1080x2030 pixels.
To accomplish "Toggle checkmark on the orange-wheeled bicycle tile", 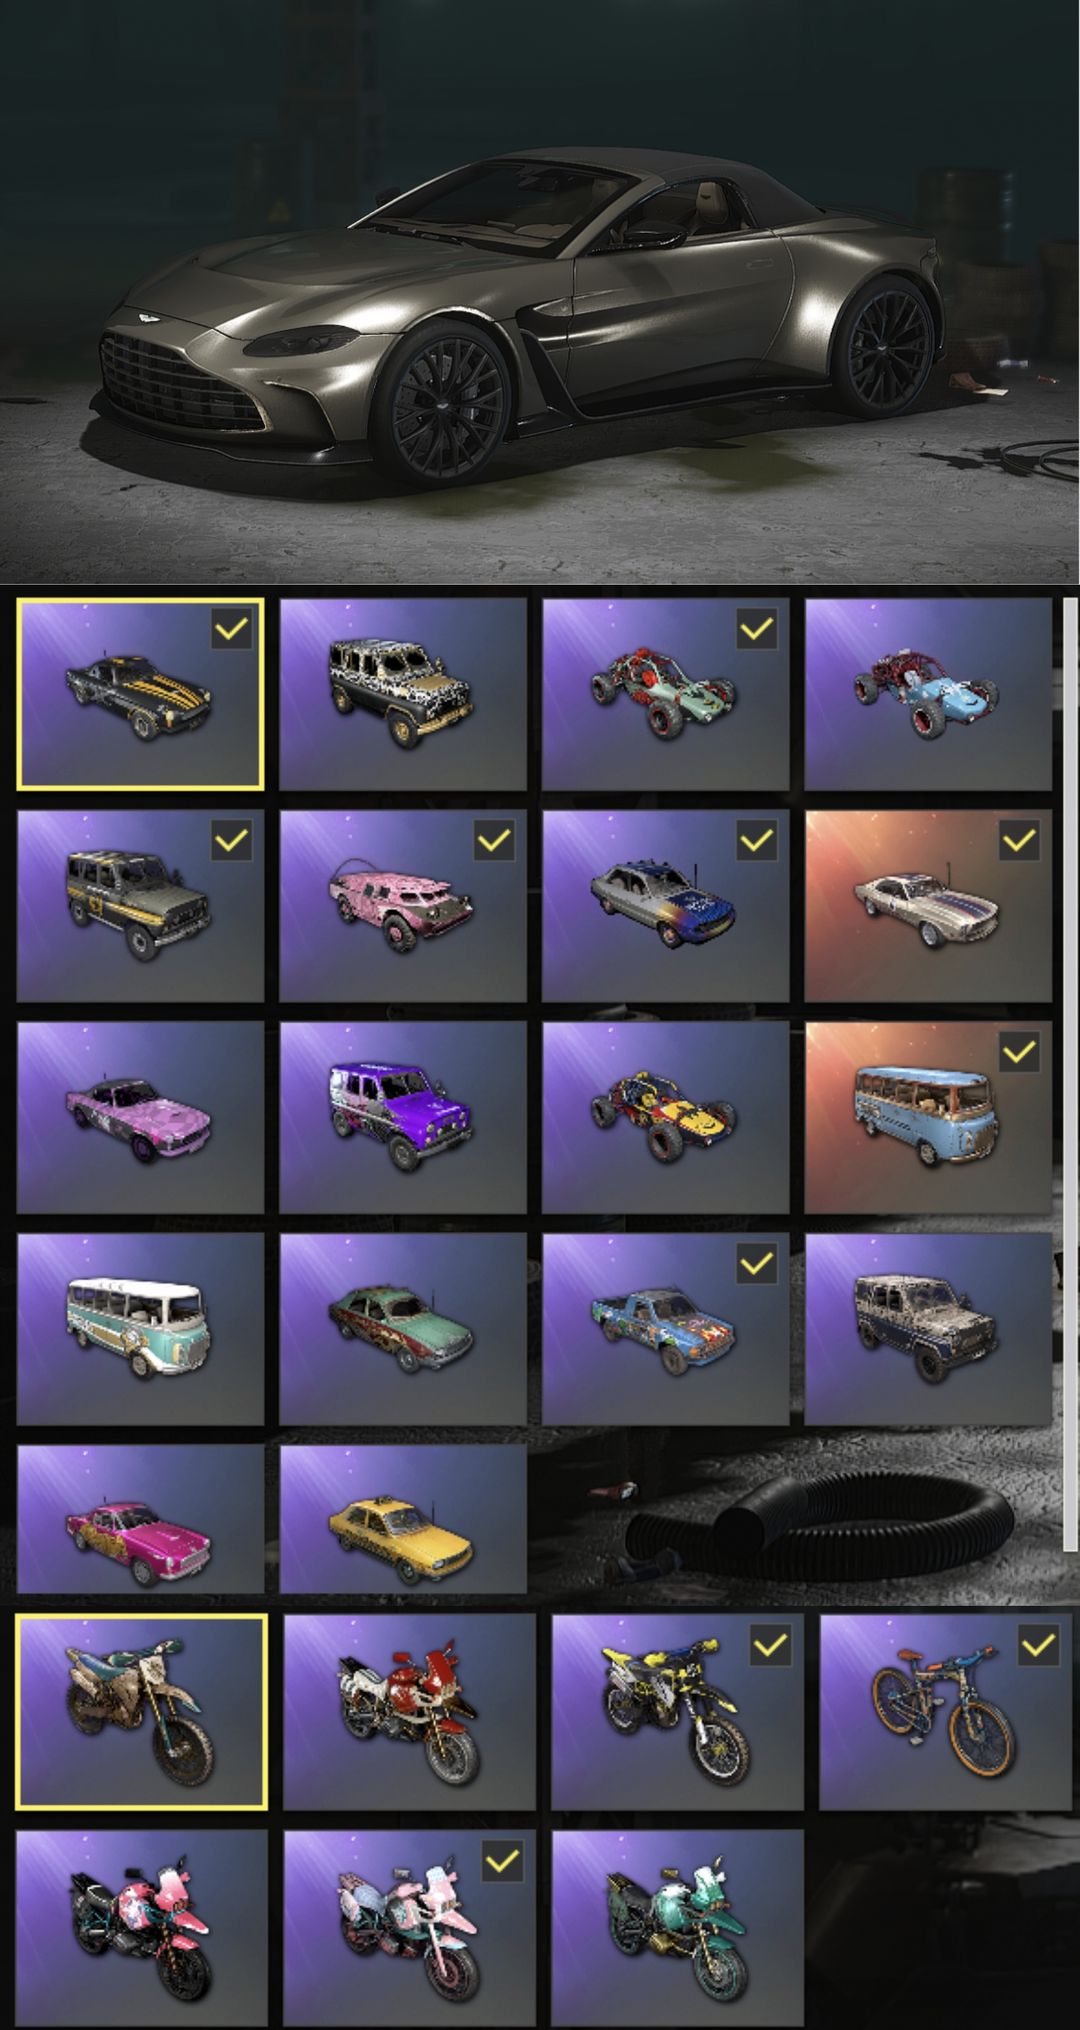I will (1038, 1645).
